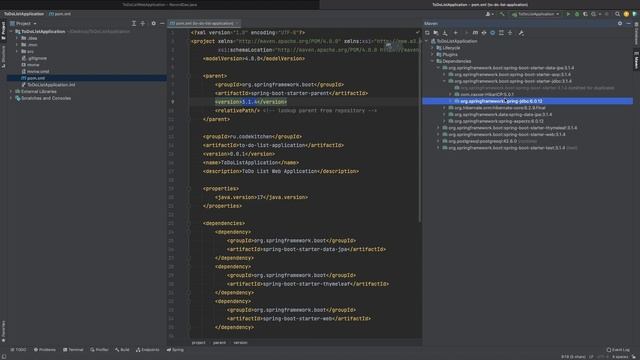Open run configuration dropdown ToDoListApplication
The width and height of the screenshot is (640, 360).
536,14
